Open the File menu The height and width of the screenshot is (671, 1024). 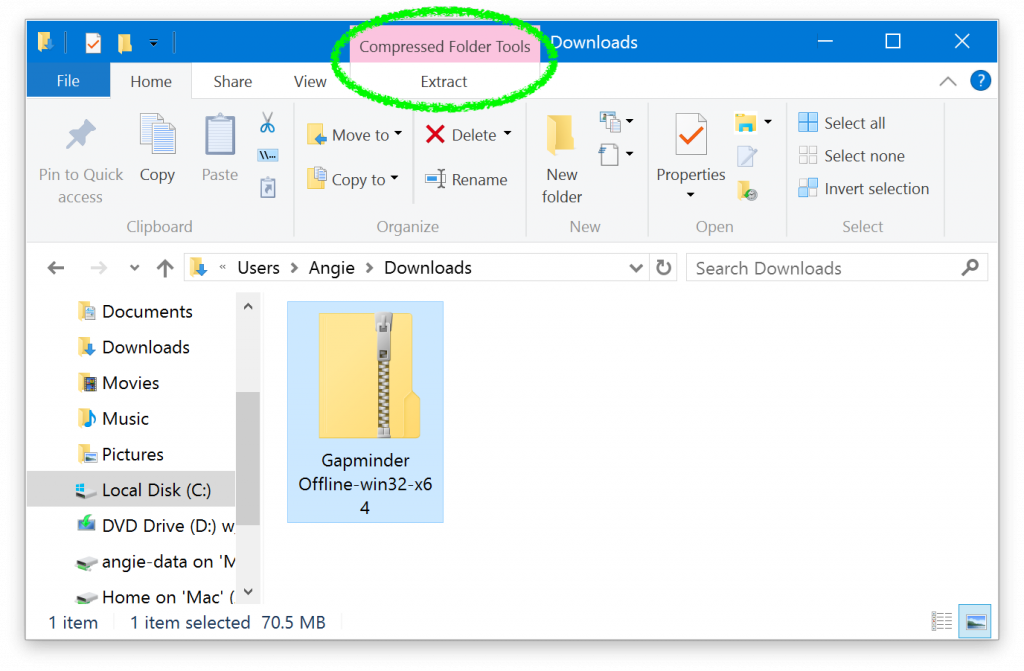(x=68, y=81)
